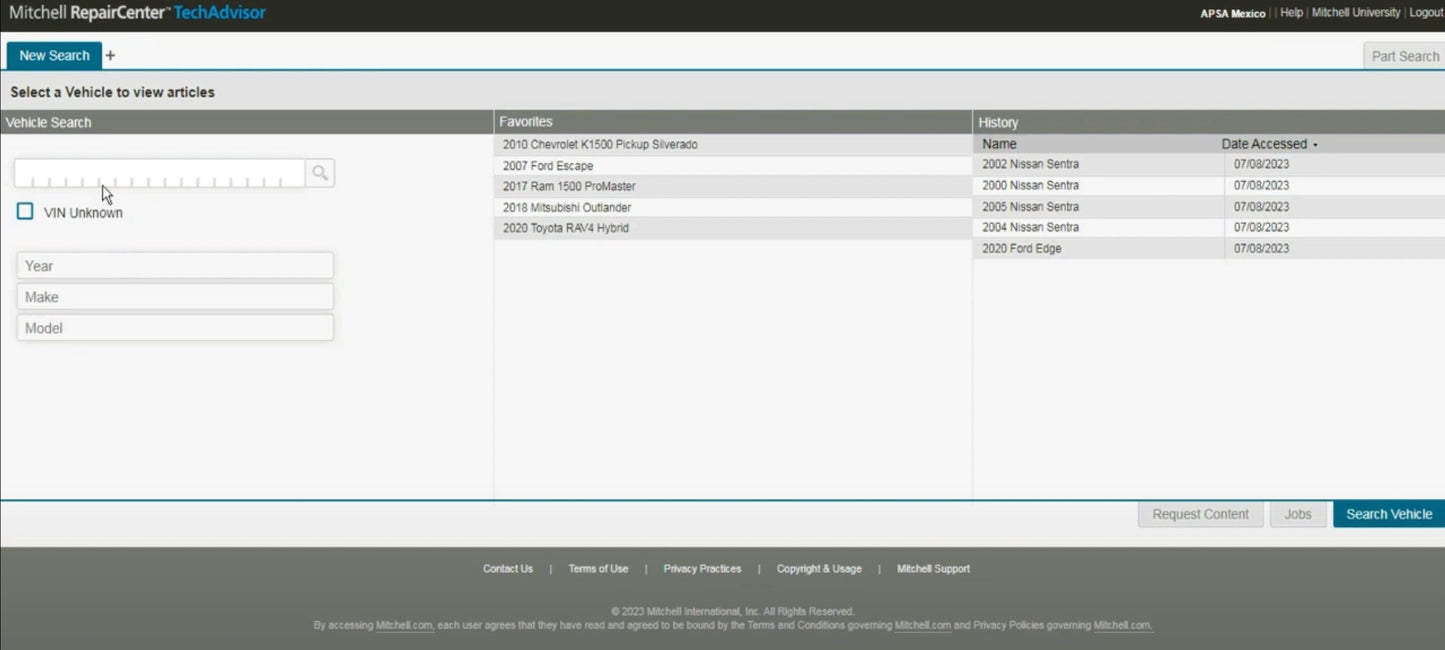This screenshot has width=1445, height=650.
Task: Click the VIN search magnifier icon
Action: point(320,173)
